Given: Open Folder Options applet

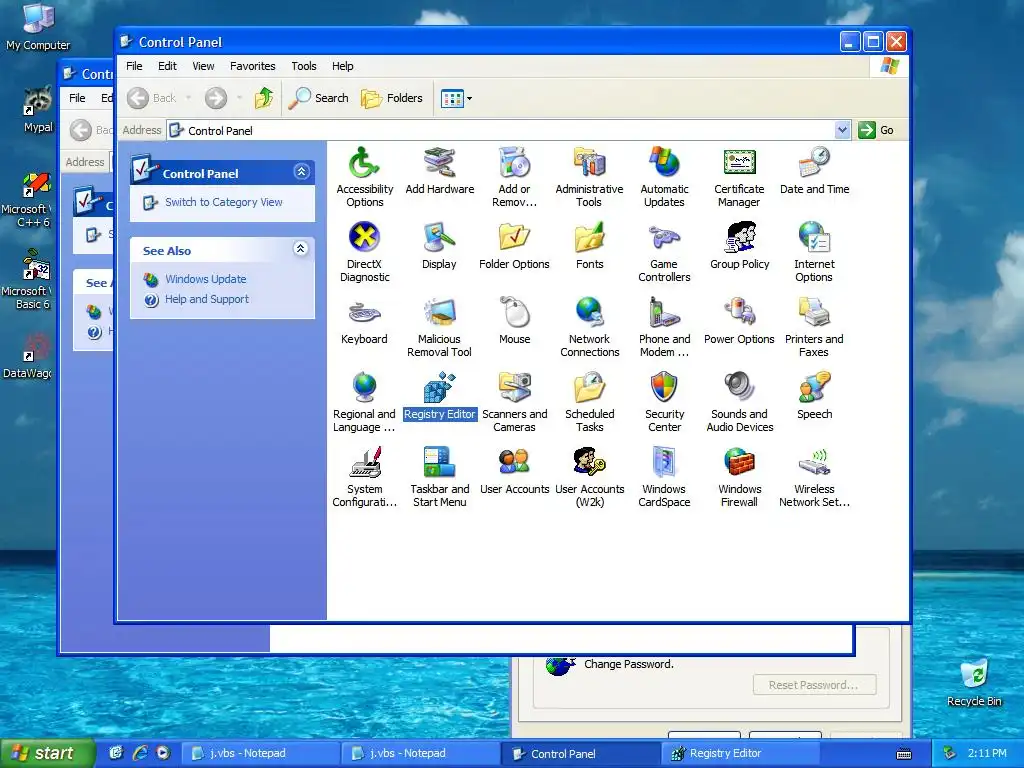Looking at the screenshot, I should pos(514,246).
